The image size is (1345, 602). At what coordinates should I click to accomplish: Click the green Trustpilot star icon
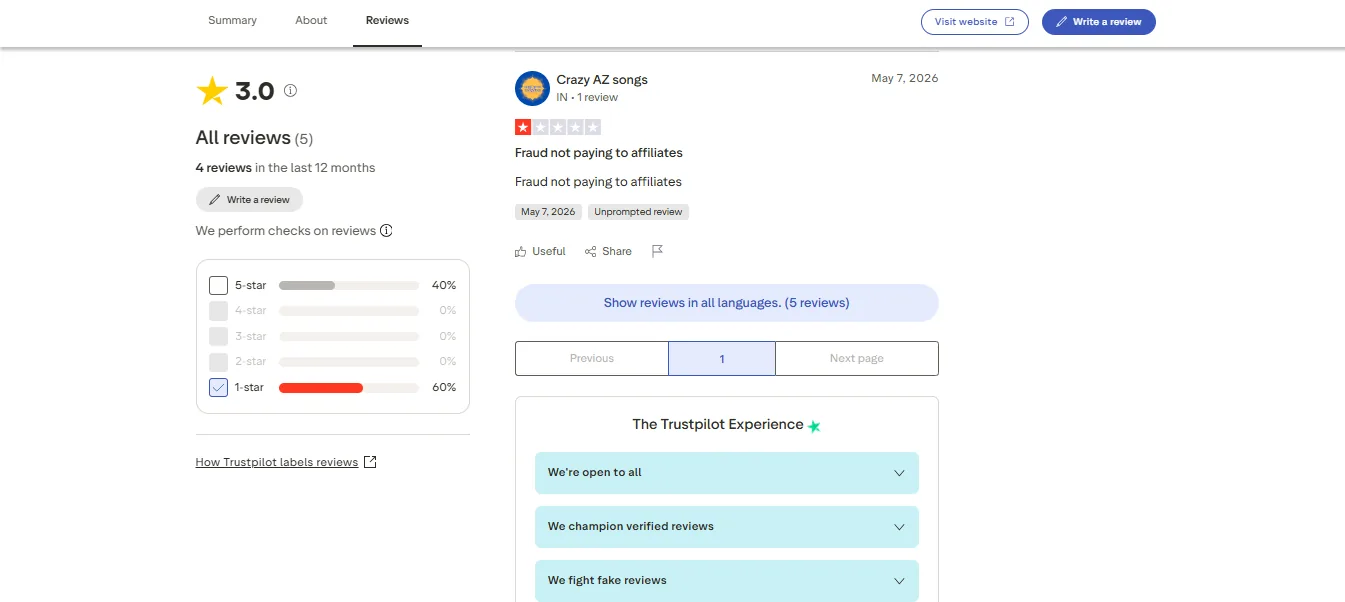coord(814,426)
